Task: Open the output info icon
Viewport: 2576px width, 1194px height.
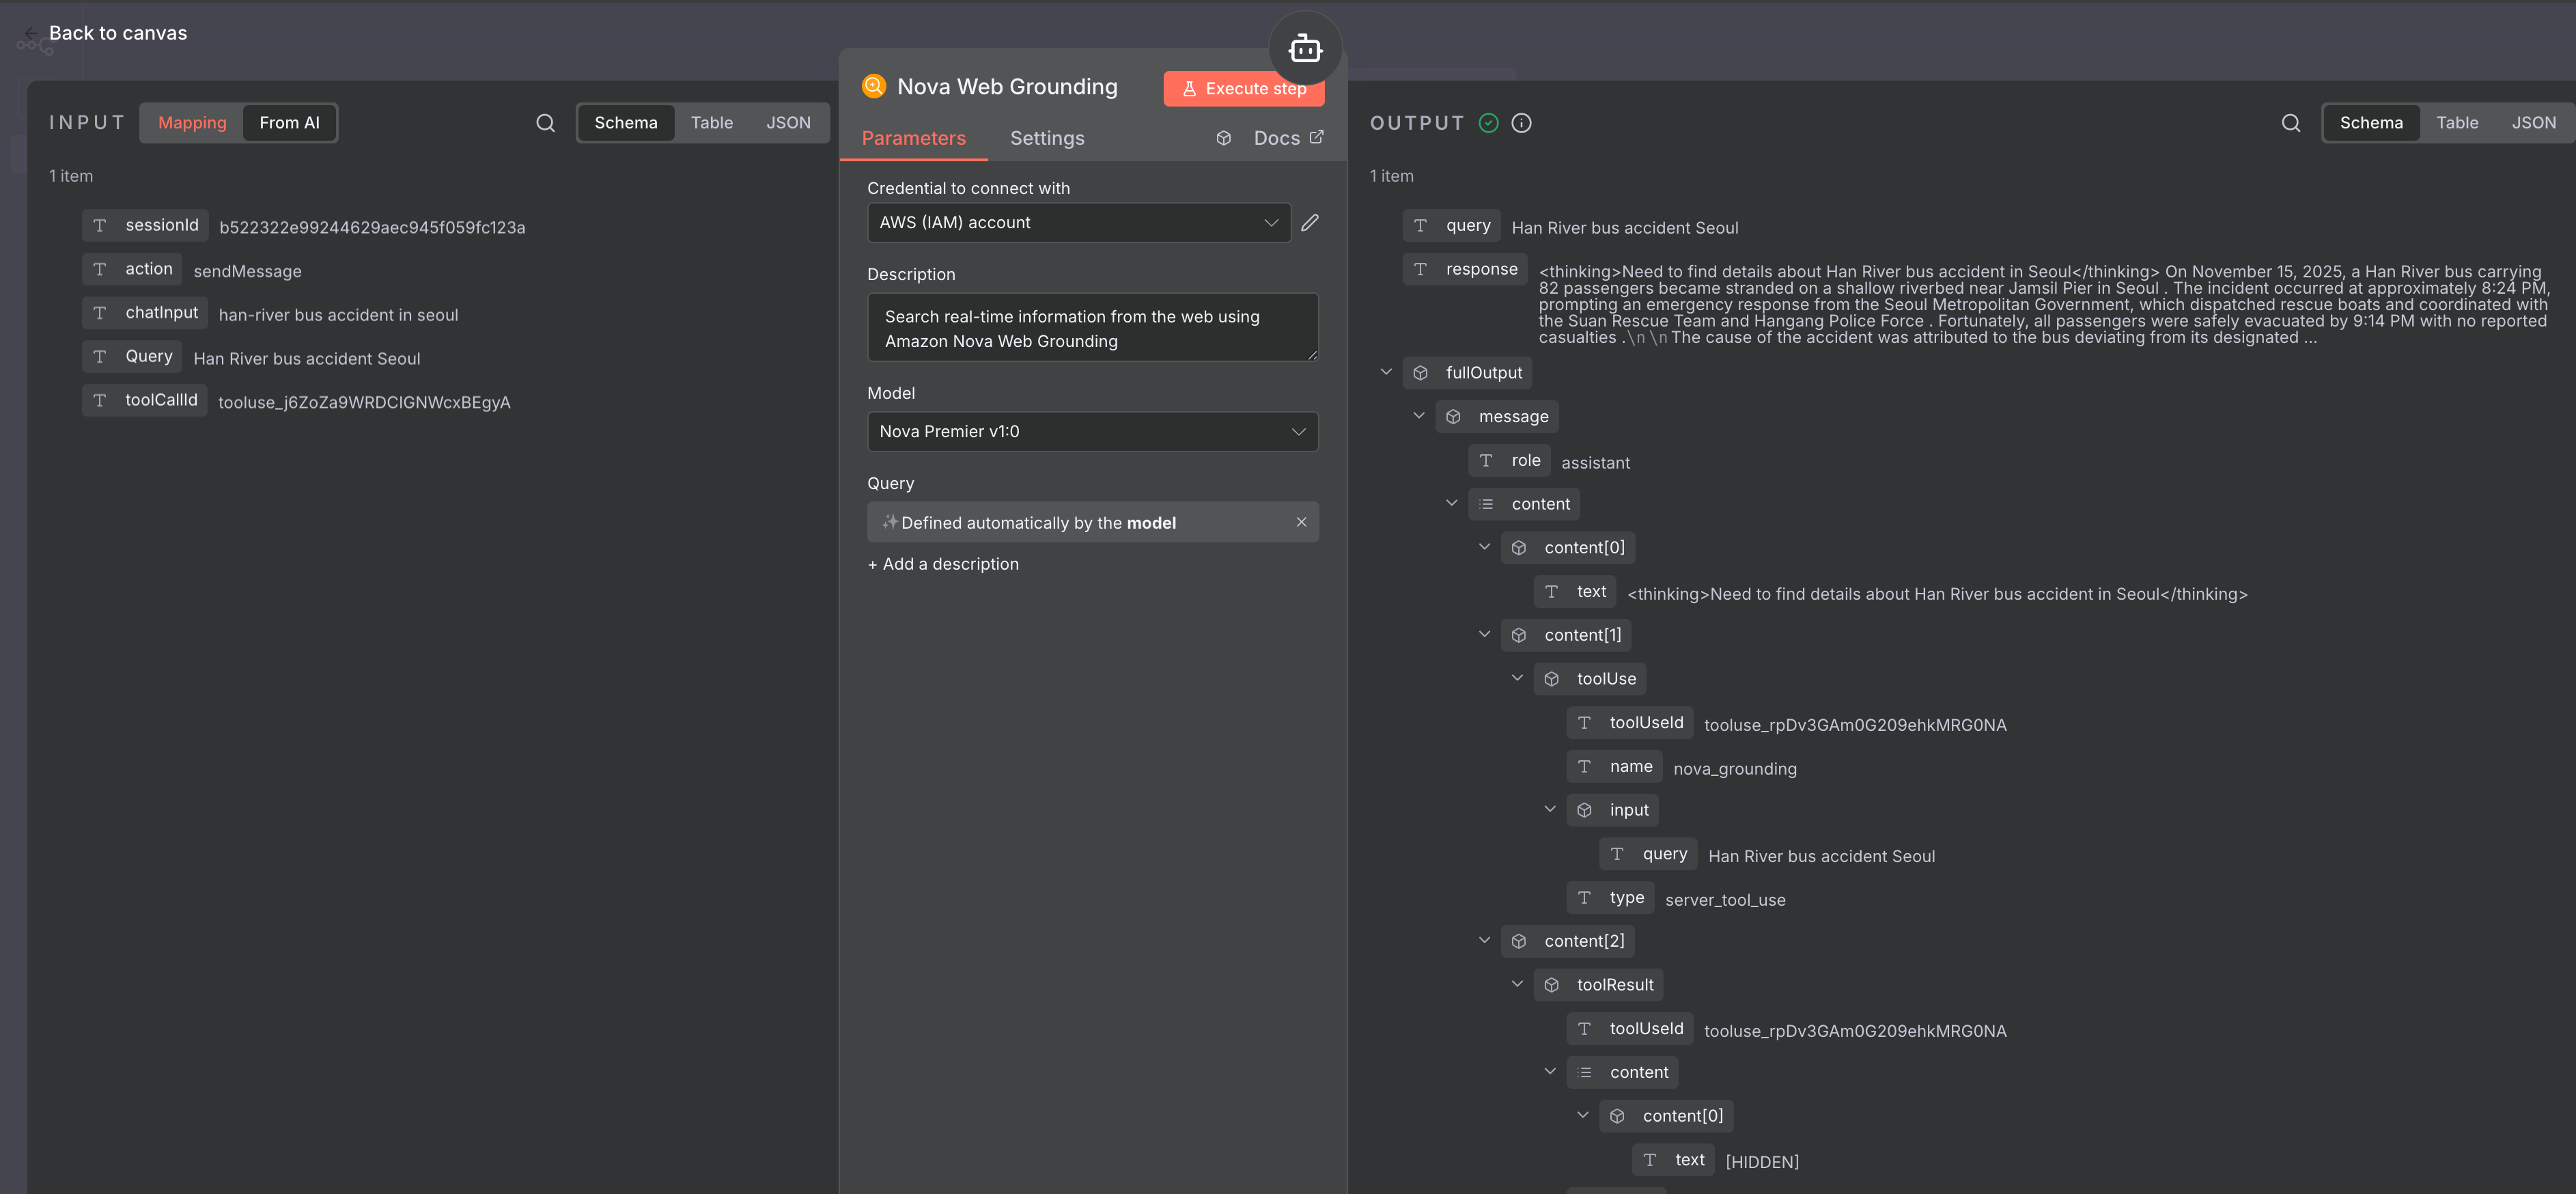Action: 1521,123
